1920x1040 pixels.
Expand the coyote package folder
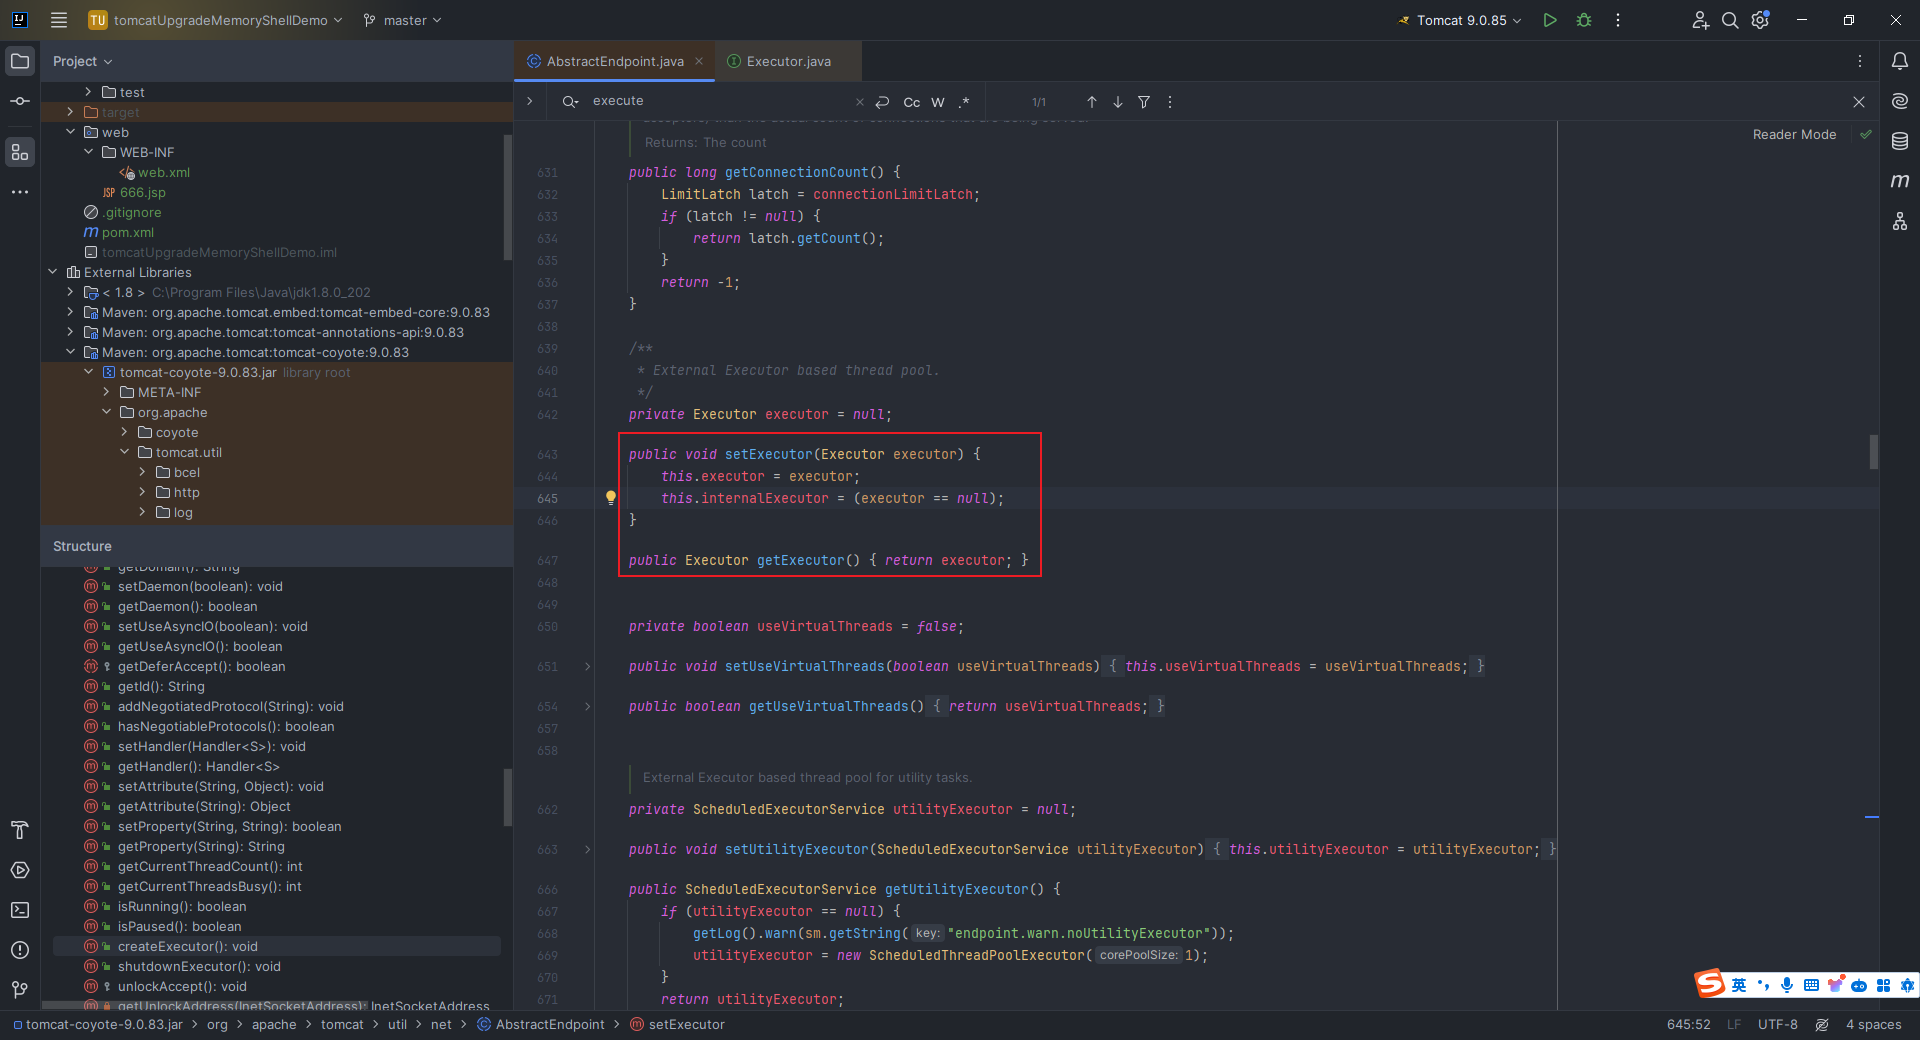[125, 432]
